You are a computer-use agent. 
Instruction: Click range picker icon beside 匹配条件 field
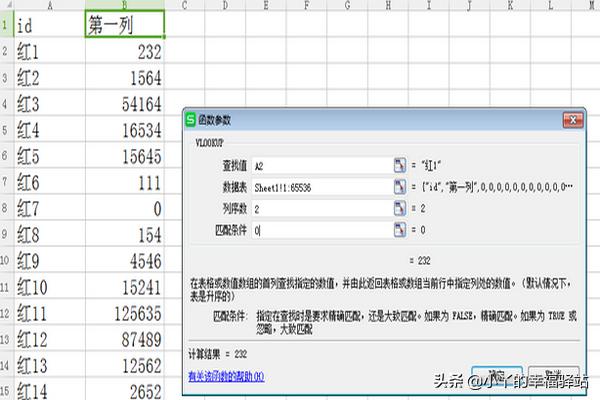pos(400,230)
